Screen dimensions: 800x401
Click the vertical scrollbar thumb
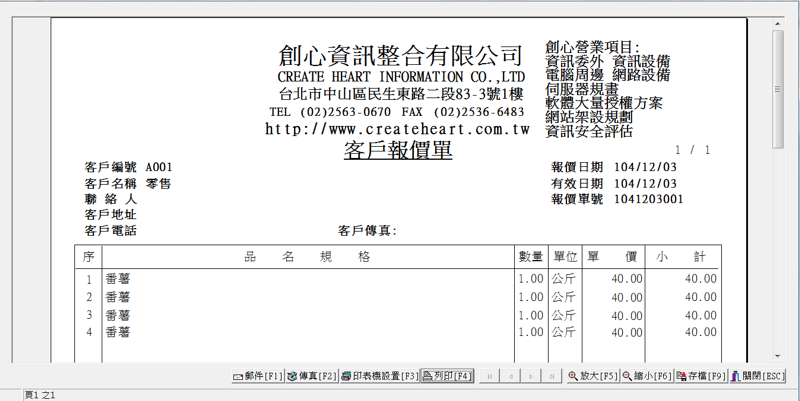(x=778, y=89)
